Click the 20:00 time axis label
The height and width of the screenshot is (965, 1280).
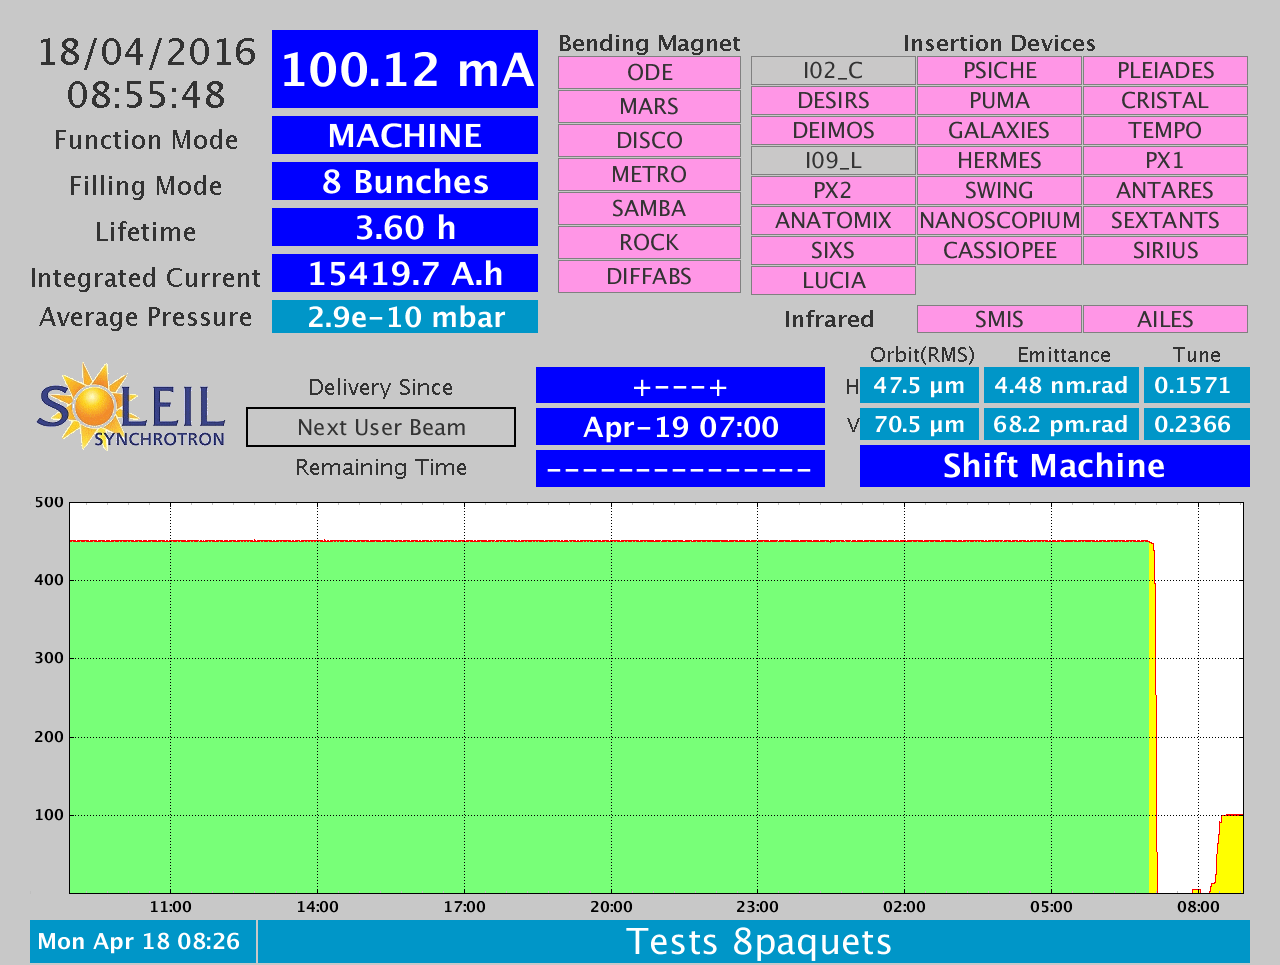pos(611,907)
